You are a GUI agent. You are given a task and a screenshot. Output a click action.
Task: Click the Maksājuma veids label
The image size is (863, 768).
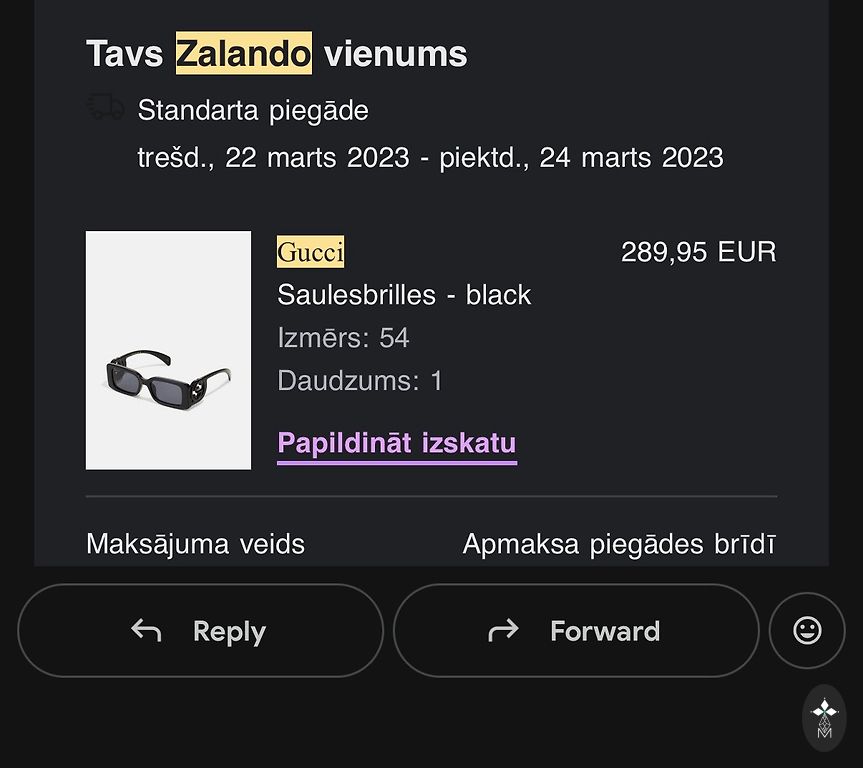(195, 544)
